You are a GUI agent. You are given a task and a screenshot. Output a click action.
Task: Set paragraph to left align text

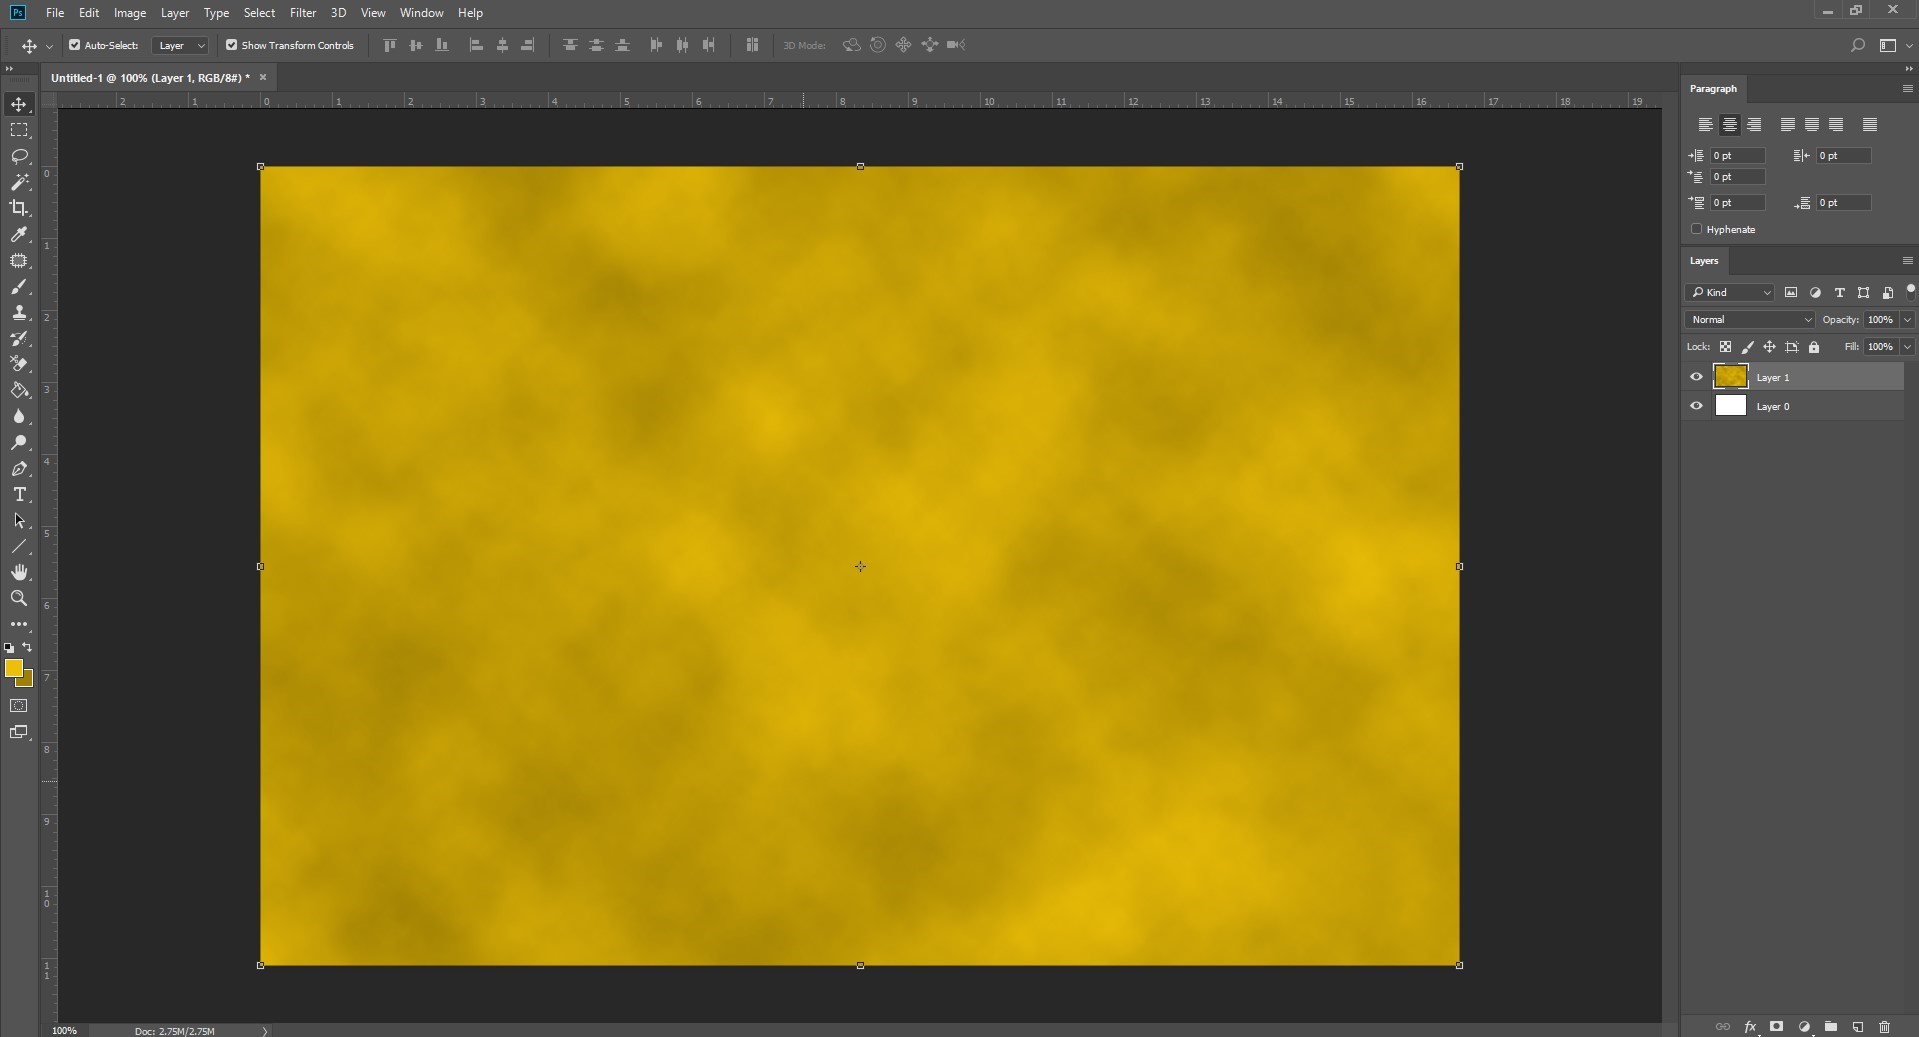pos(1706,125)
